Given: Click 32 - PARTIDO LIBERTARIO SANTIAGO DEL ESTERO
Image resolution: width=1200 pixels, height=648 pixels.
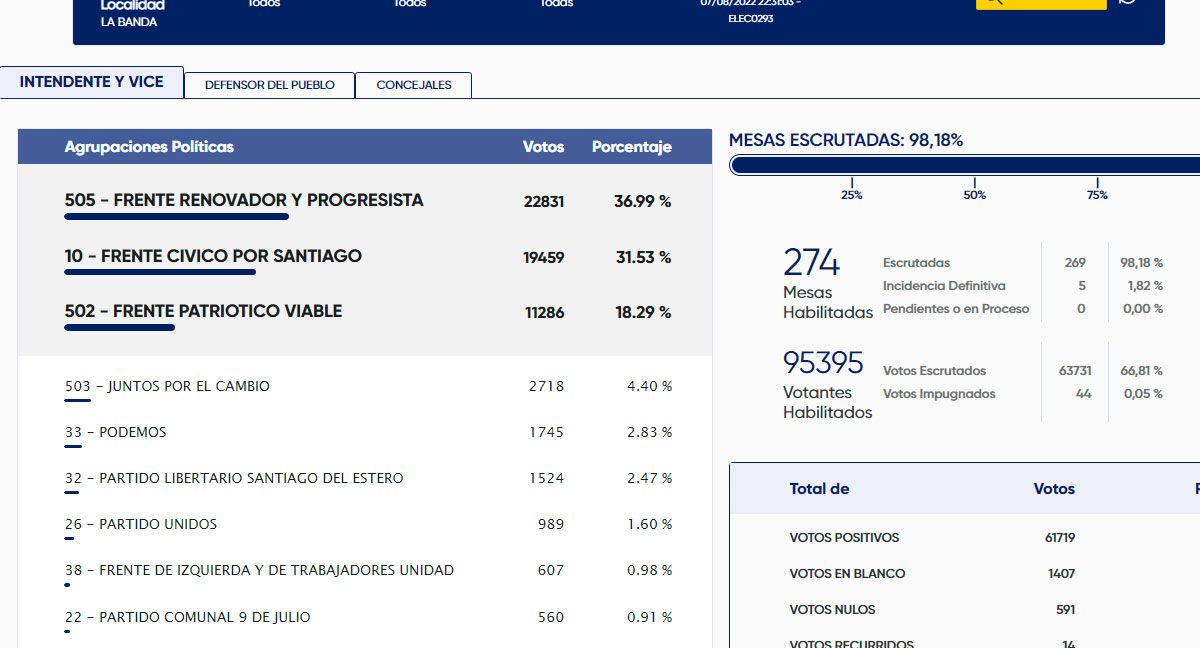Looking at the screenshot, I should (234, 478).
